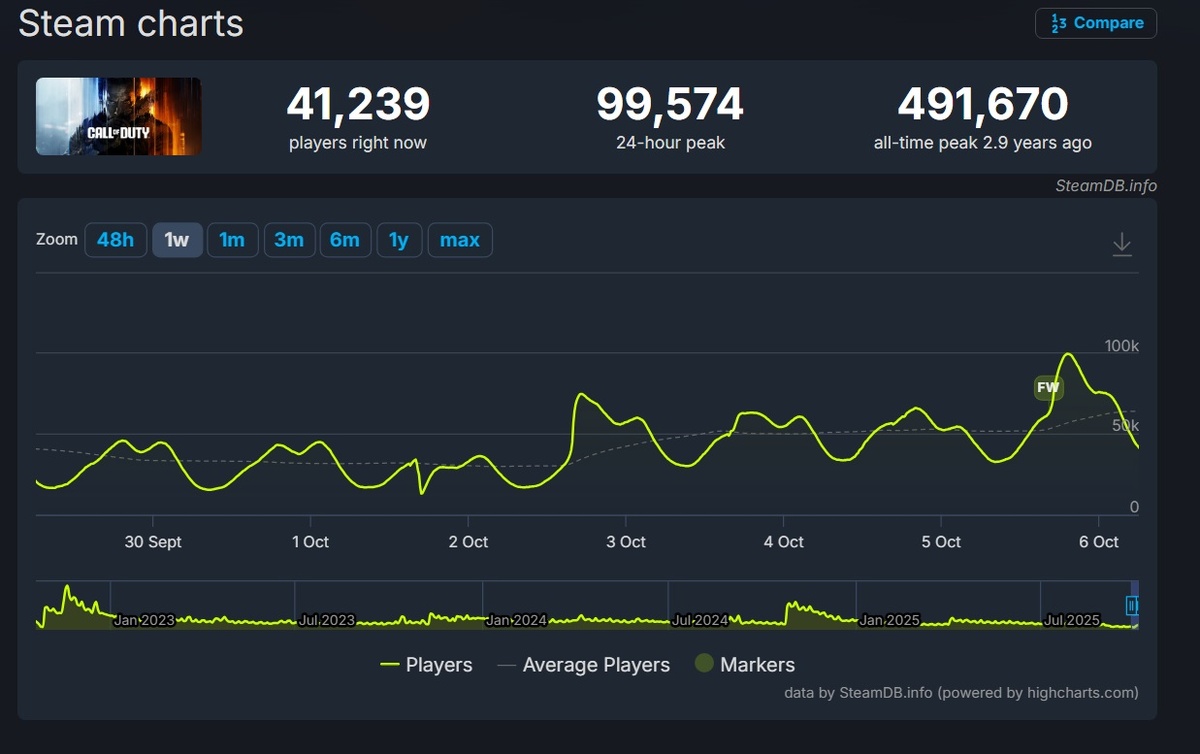Click the all-time peak 2.9 years ago caption
The height and width of the screenshot is (754, 1200).
[983, 143]
